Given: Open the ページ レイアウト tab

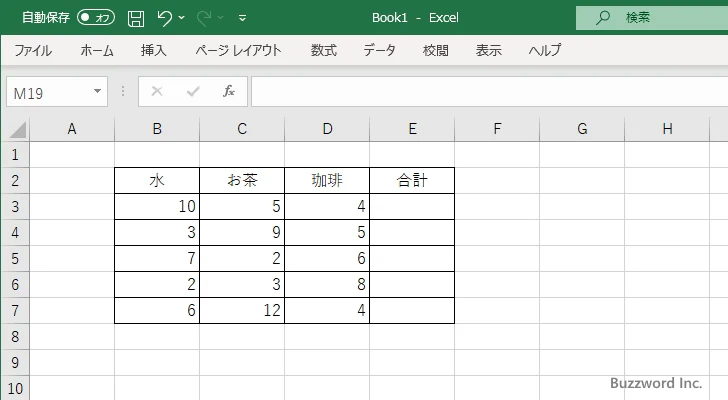Looking at the screenshot, I should pos(238,50).
